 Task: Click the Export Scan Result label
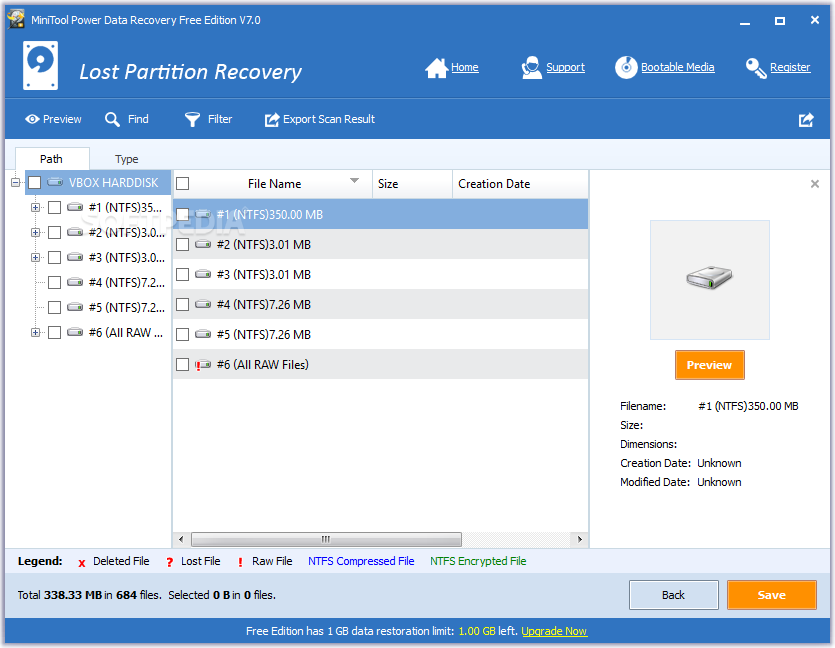coord(329,119)
